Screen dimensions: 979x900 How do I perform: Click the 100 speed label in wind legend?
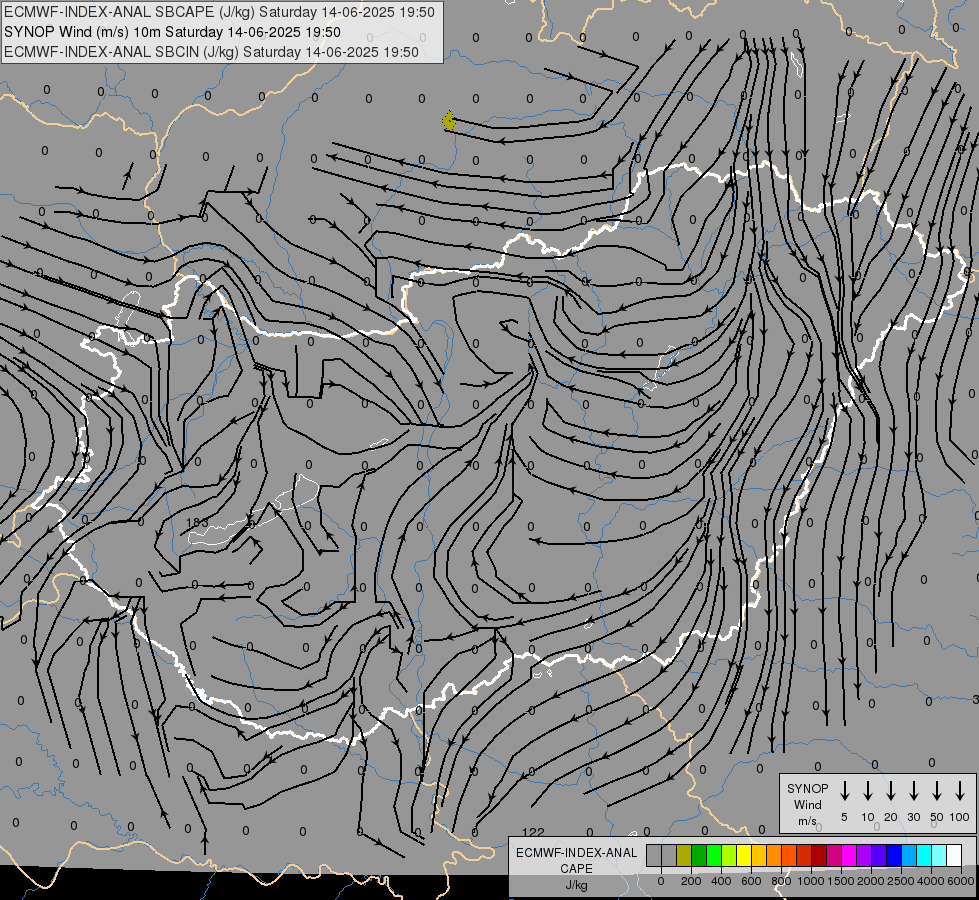[960, 817]
